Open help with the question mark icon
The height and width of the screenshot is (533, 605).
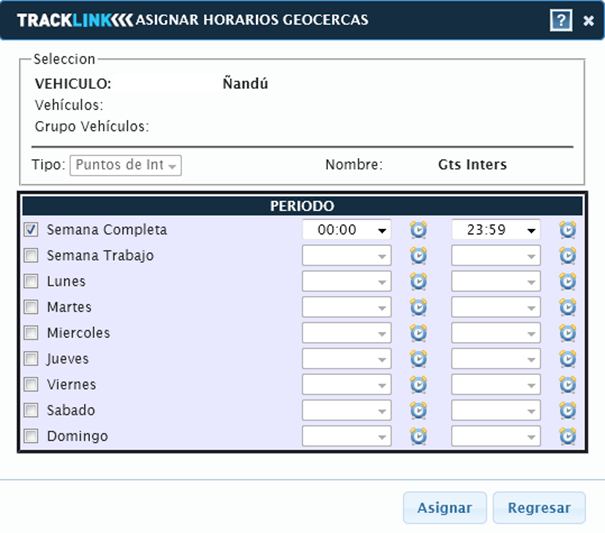tap(562, 19)
